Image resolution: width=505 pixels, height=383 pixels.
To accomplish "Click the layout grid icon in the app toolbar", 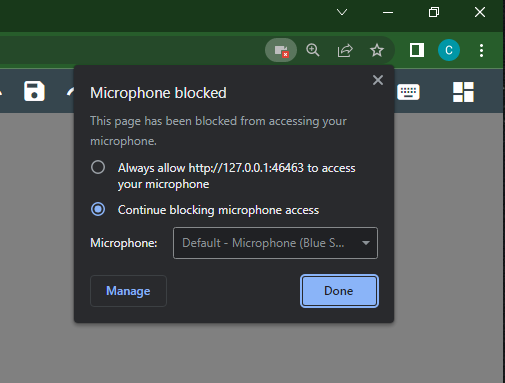I will click(463, 92).
